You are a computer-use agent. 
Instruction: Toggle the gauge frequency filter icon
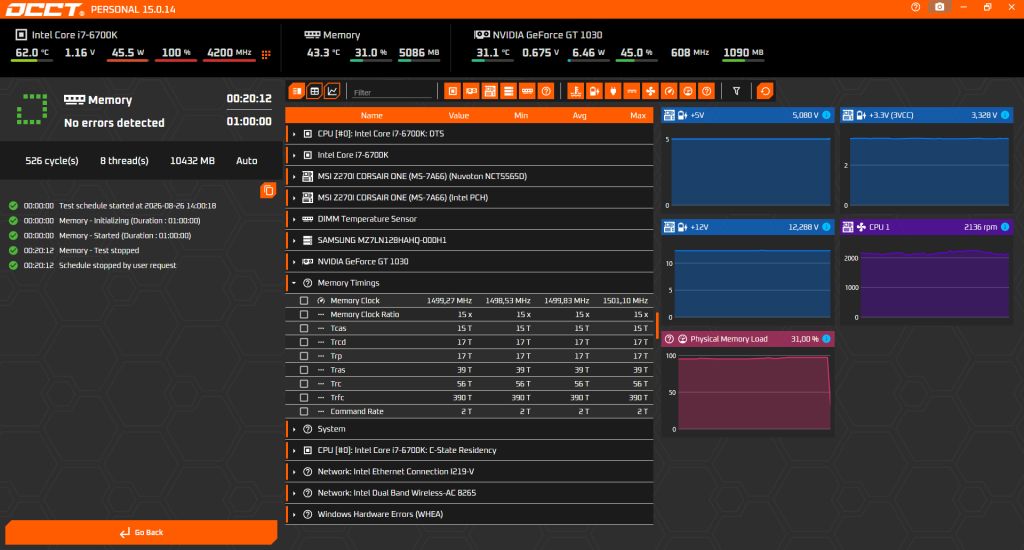click(669, 91)
